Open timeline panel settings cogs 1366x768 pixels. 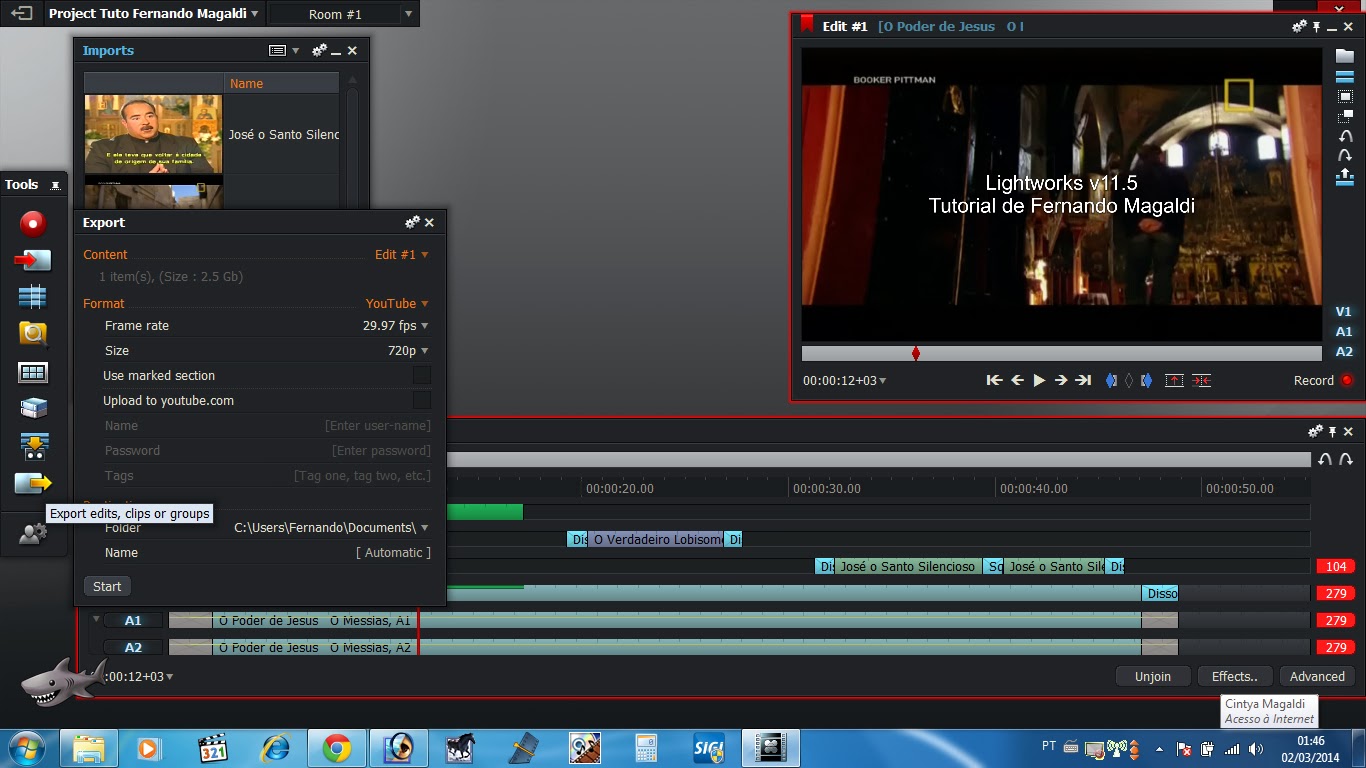pos(1315,431)
